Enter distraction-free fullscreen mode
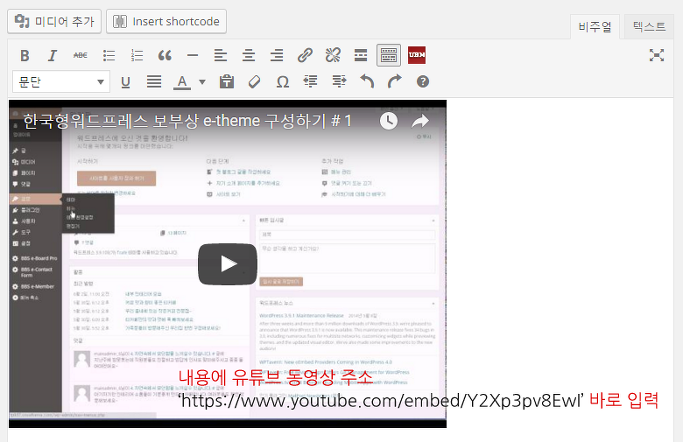 (656, 55)
